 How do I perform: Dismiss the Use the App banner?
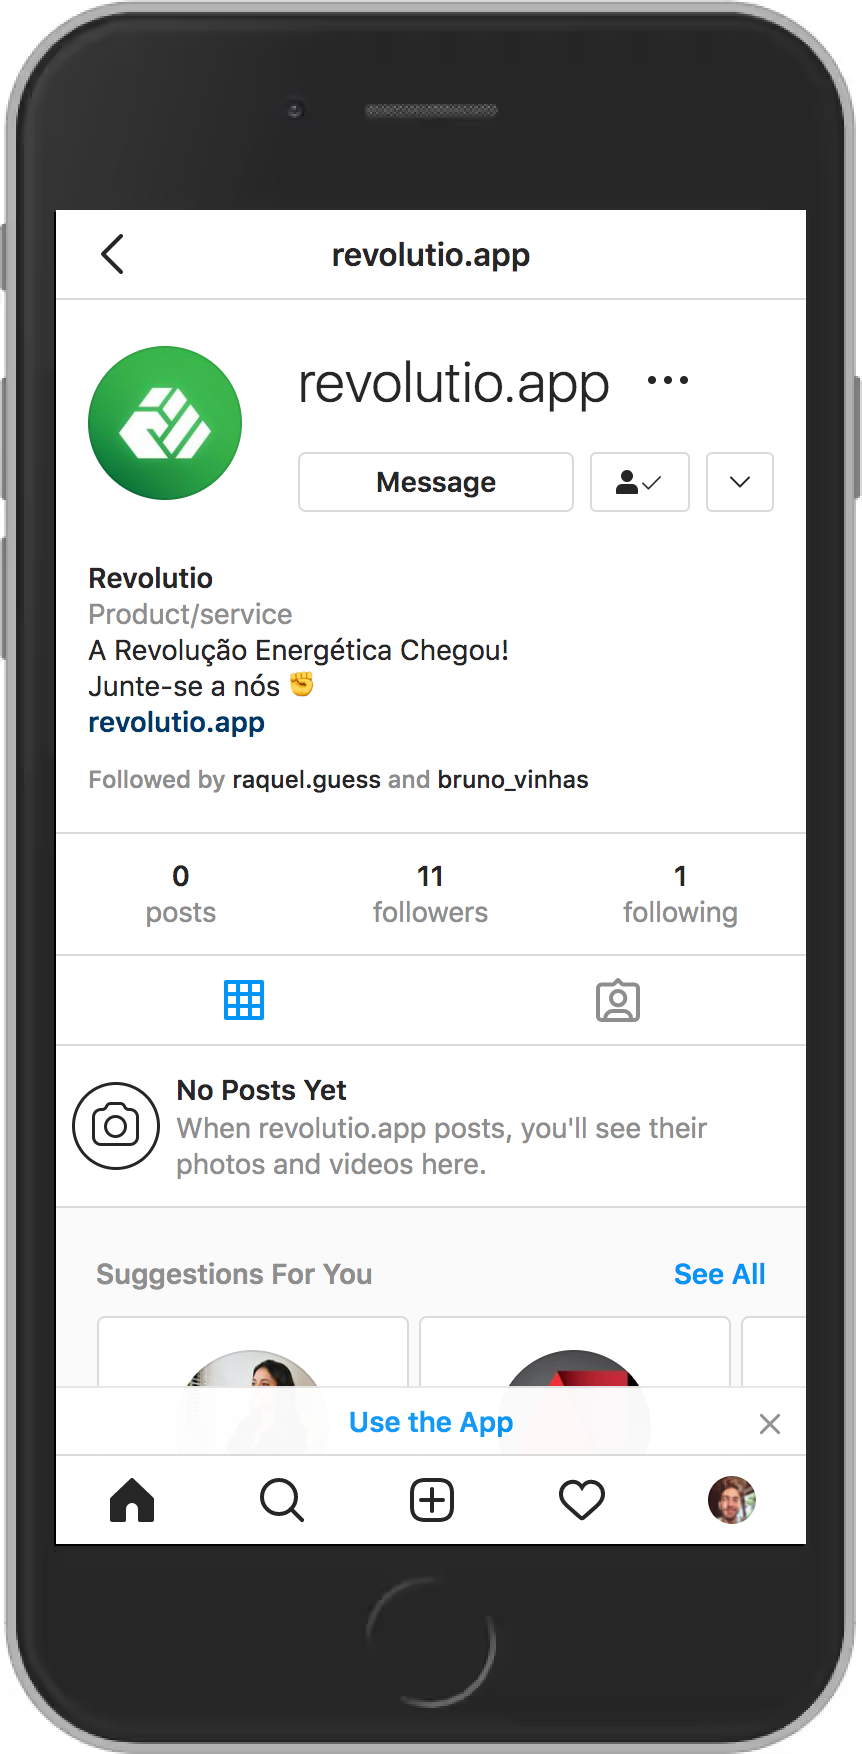770,1424
